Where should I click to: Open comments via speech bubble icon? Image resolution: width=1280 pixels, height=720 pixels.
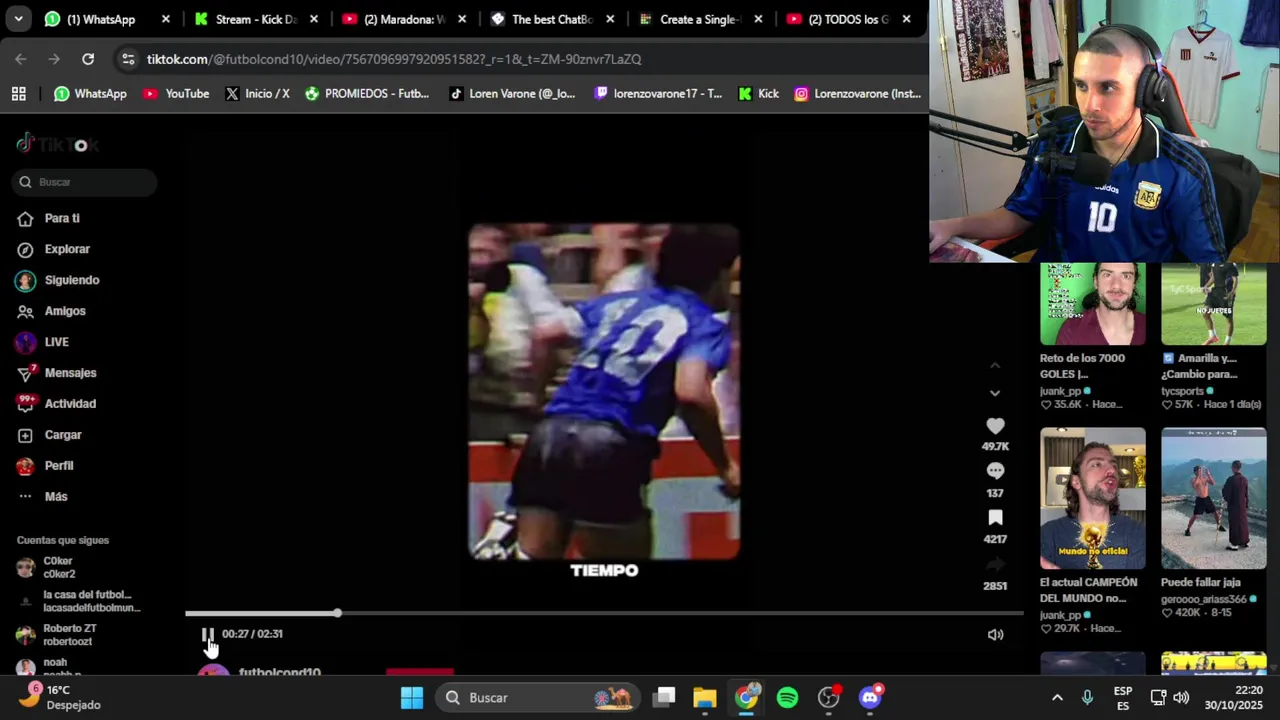click(x=995, y=471)
